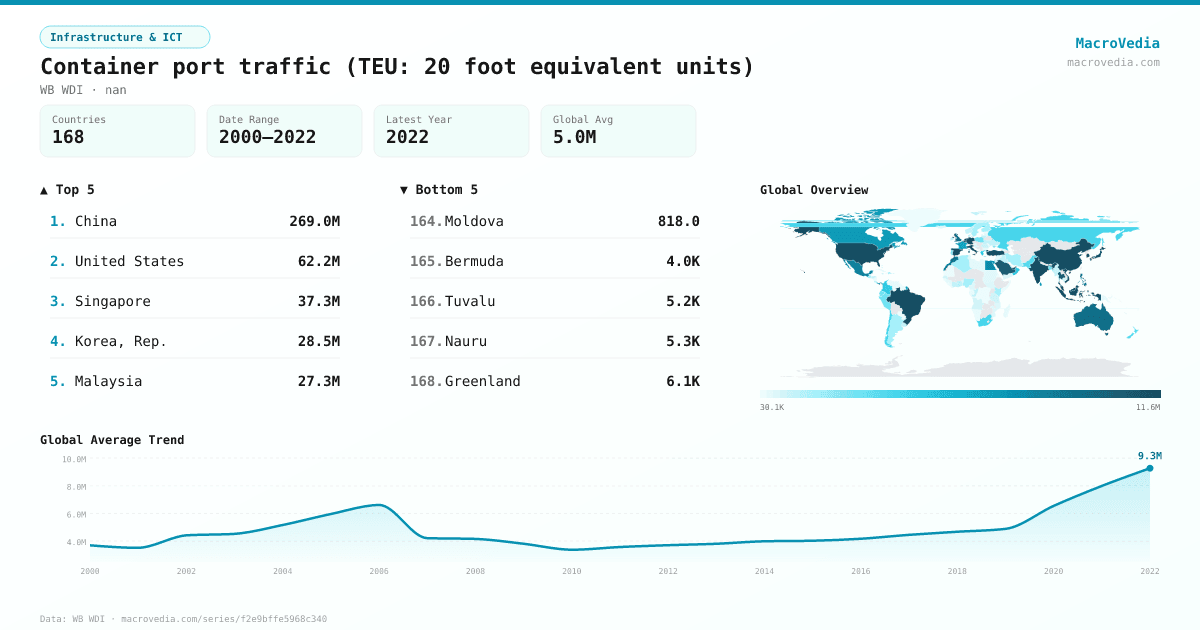Click the Infrastructure & ICT category tag
Image resolution: width=1200 pixels, height=630 pixels.
pos(124,37)
